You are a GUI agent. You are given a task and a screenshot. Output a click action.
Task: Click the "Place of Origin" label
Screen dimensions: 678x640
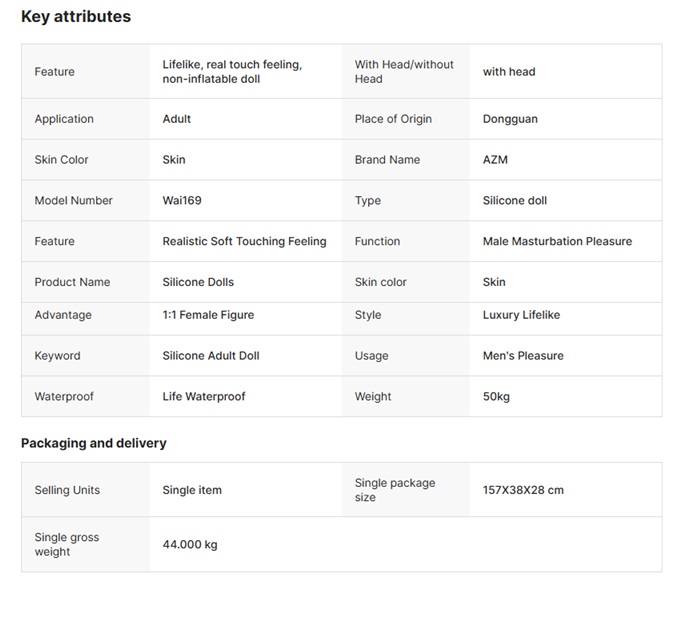393,119
